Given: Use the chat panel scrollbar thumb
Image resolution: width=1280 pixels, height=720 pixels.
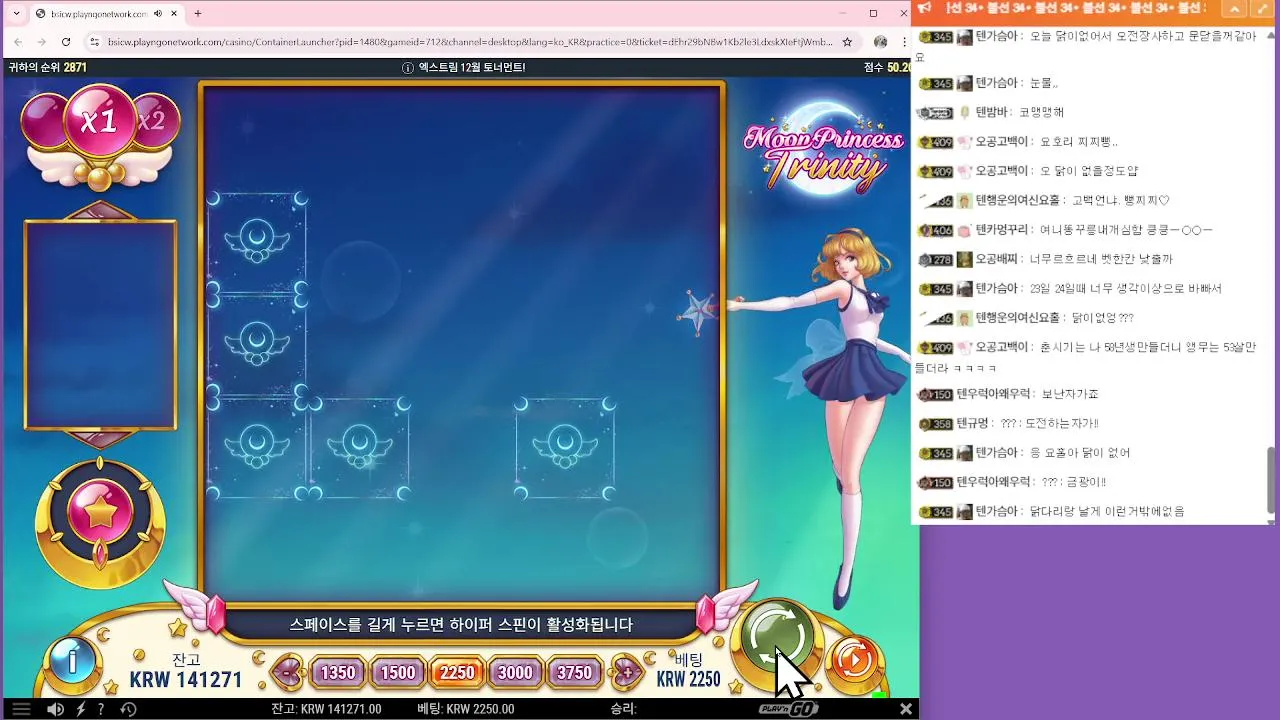Looking at the screenshot, I should tap(1271, 478).
